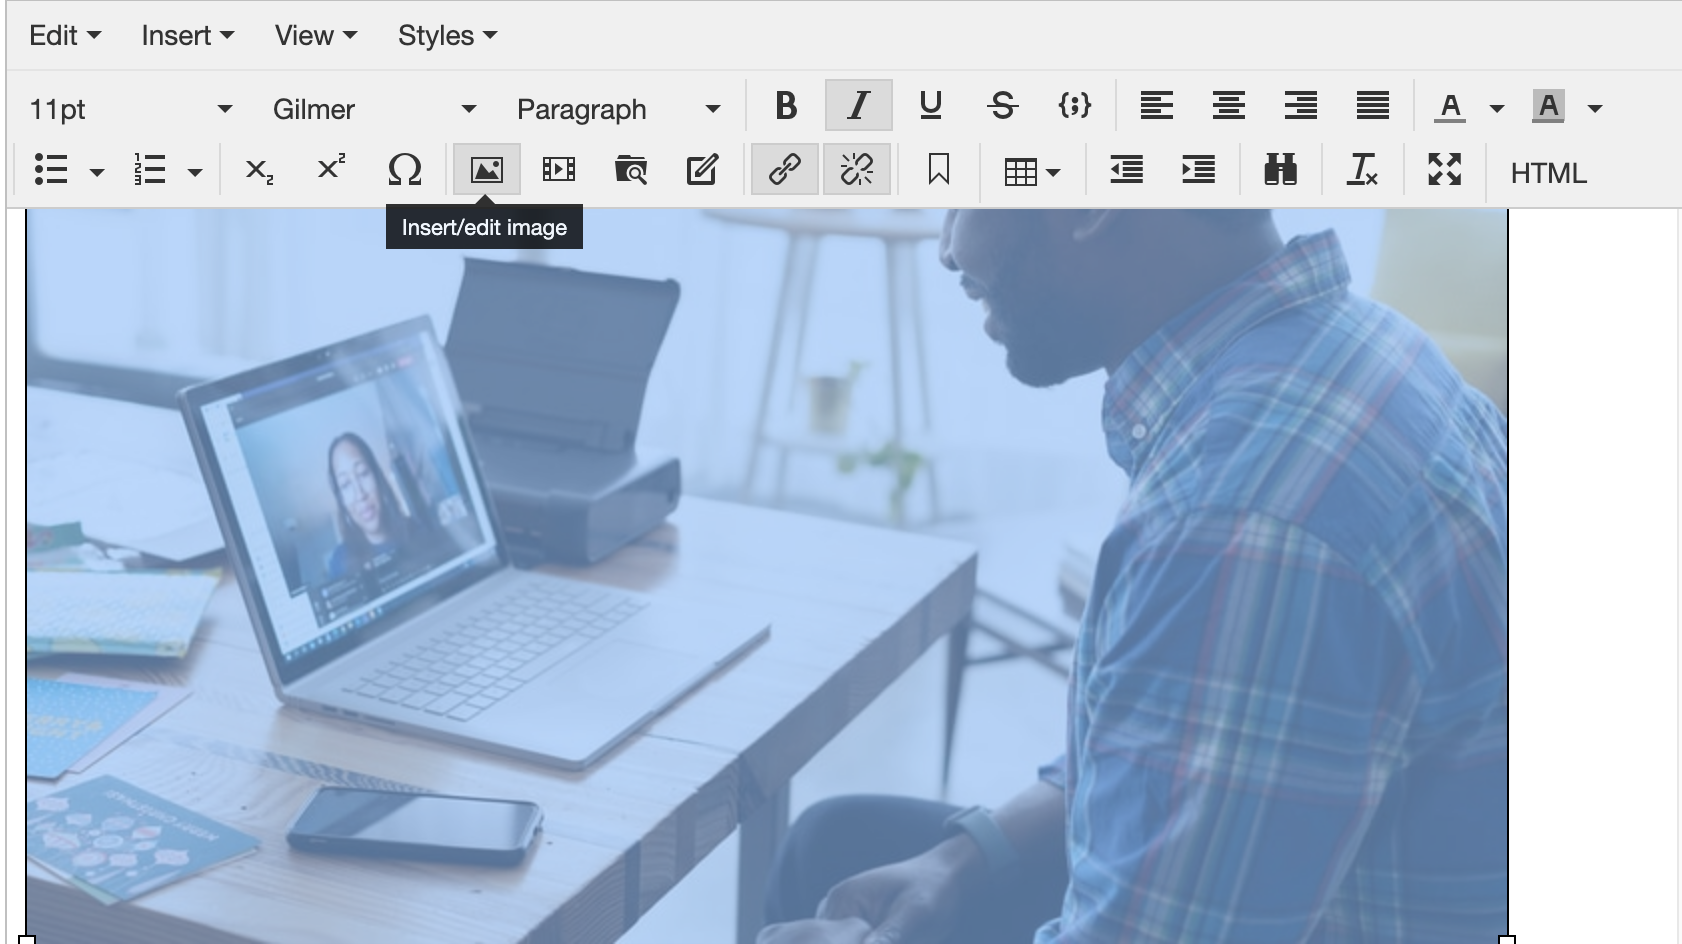Expand bullet list style options
Image resolution: width=1682 pixels, height=944 pixels.
coord(96,172)
